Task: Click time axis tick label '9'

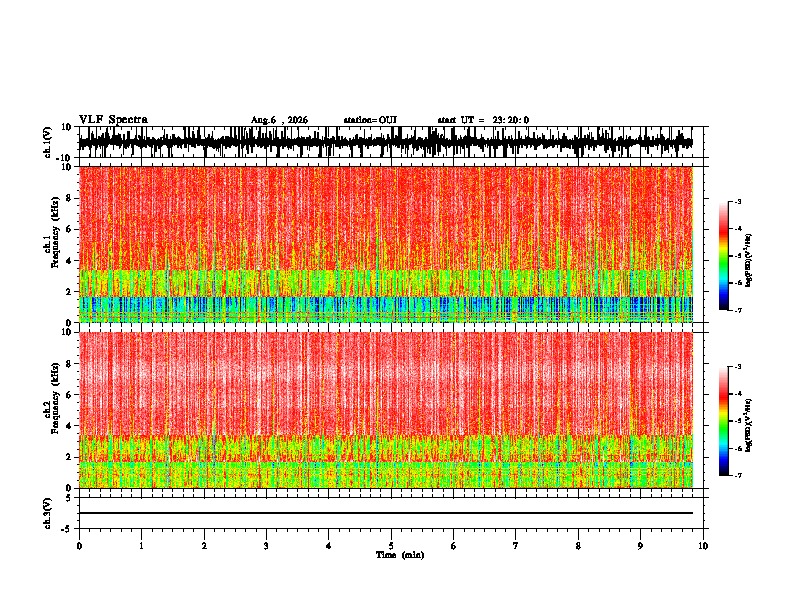Action: pyautogui.click(x=640, y=546)
